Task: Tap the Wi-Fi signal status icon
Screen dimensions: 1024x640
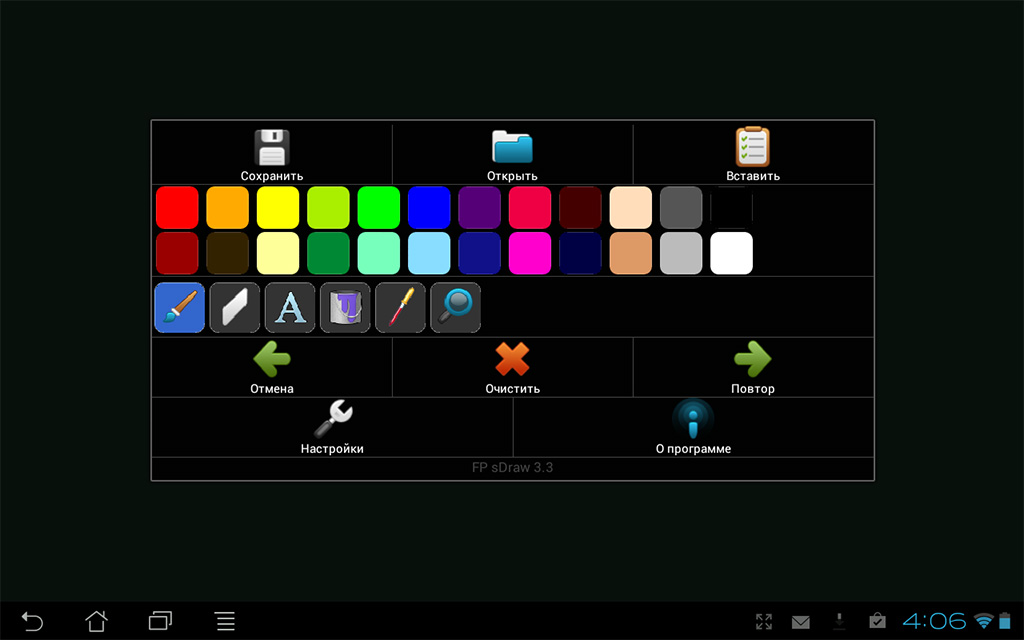Action: tap(984, 621)
